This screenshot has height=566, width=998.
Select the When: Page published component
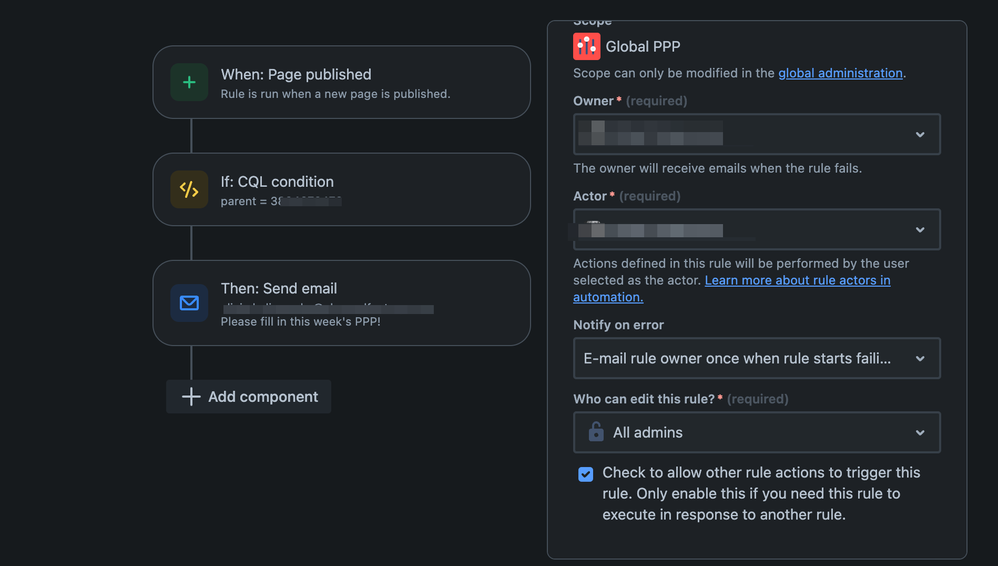[342, 82]
